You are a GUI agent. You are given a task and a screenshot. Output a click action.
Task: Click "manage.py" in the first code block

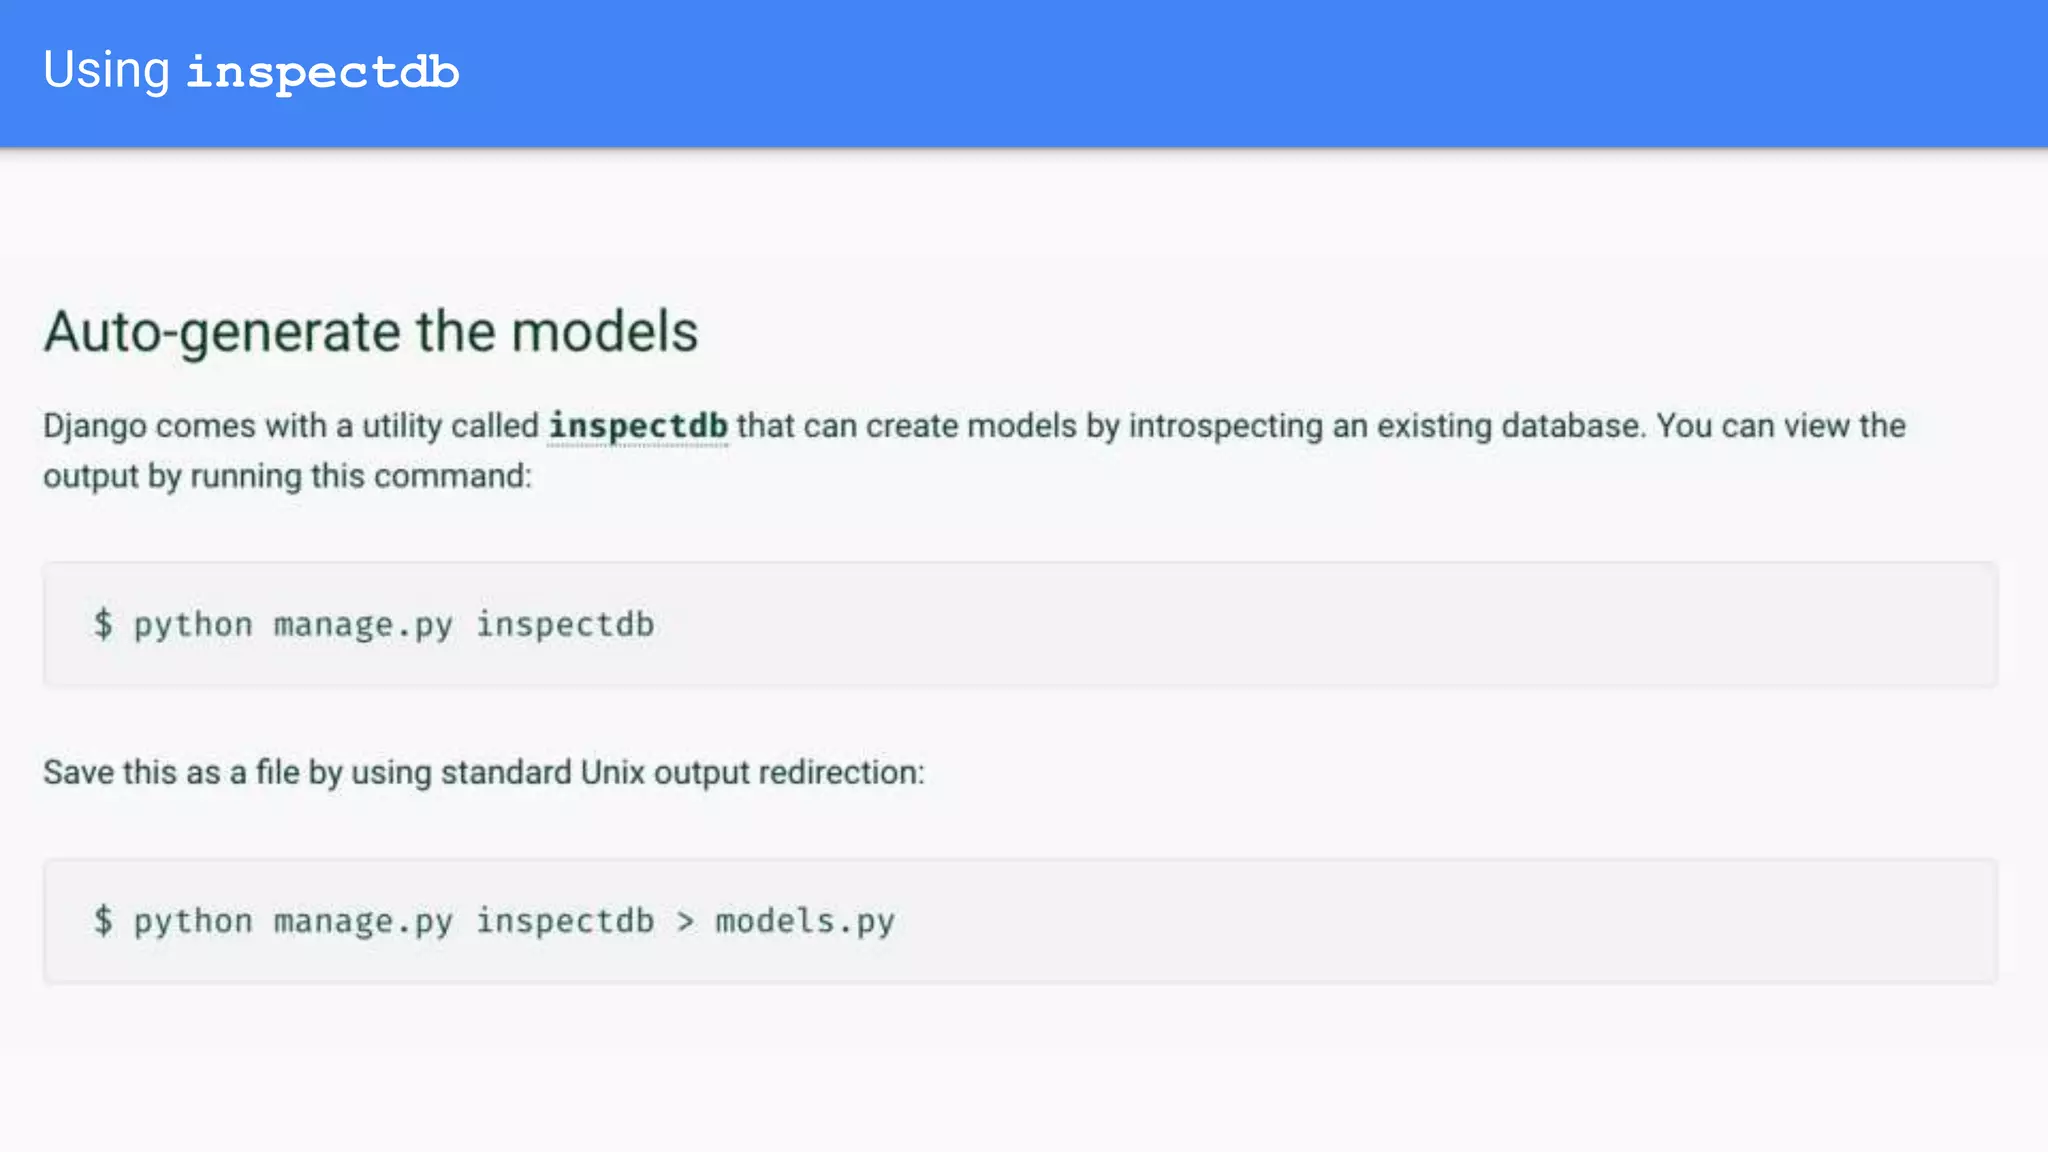click(363, 625)
